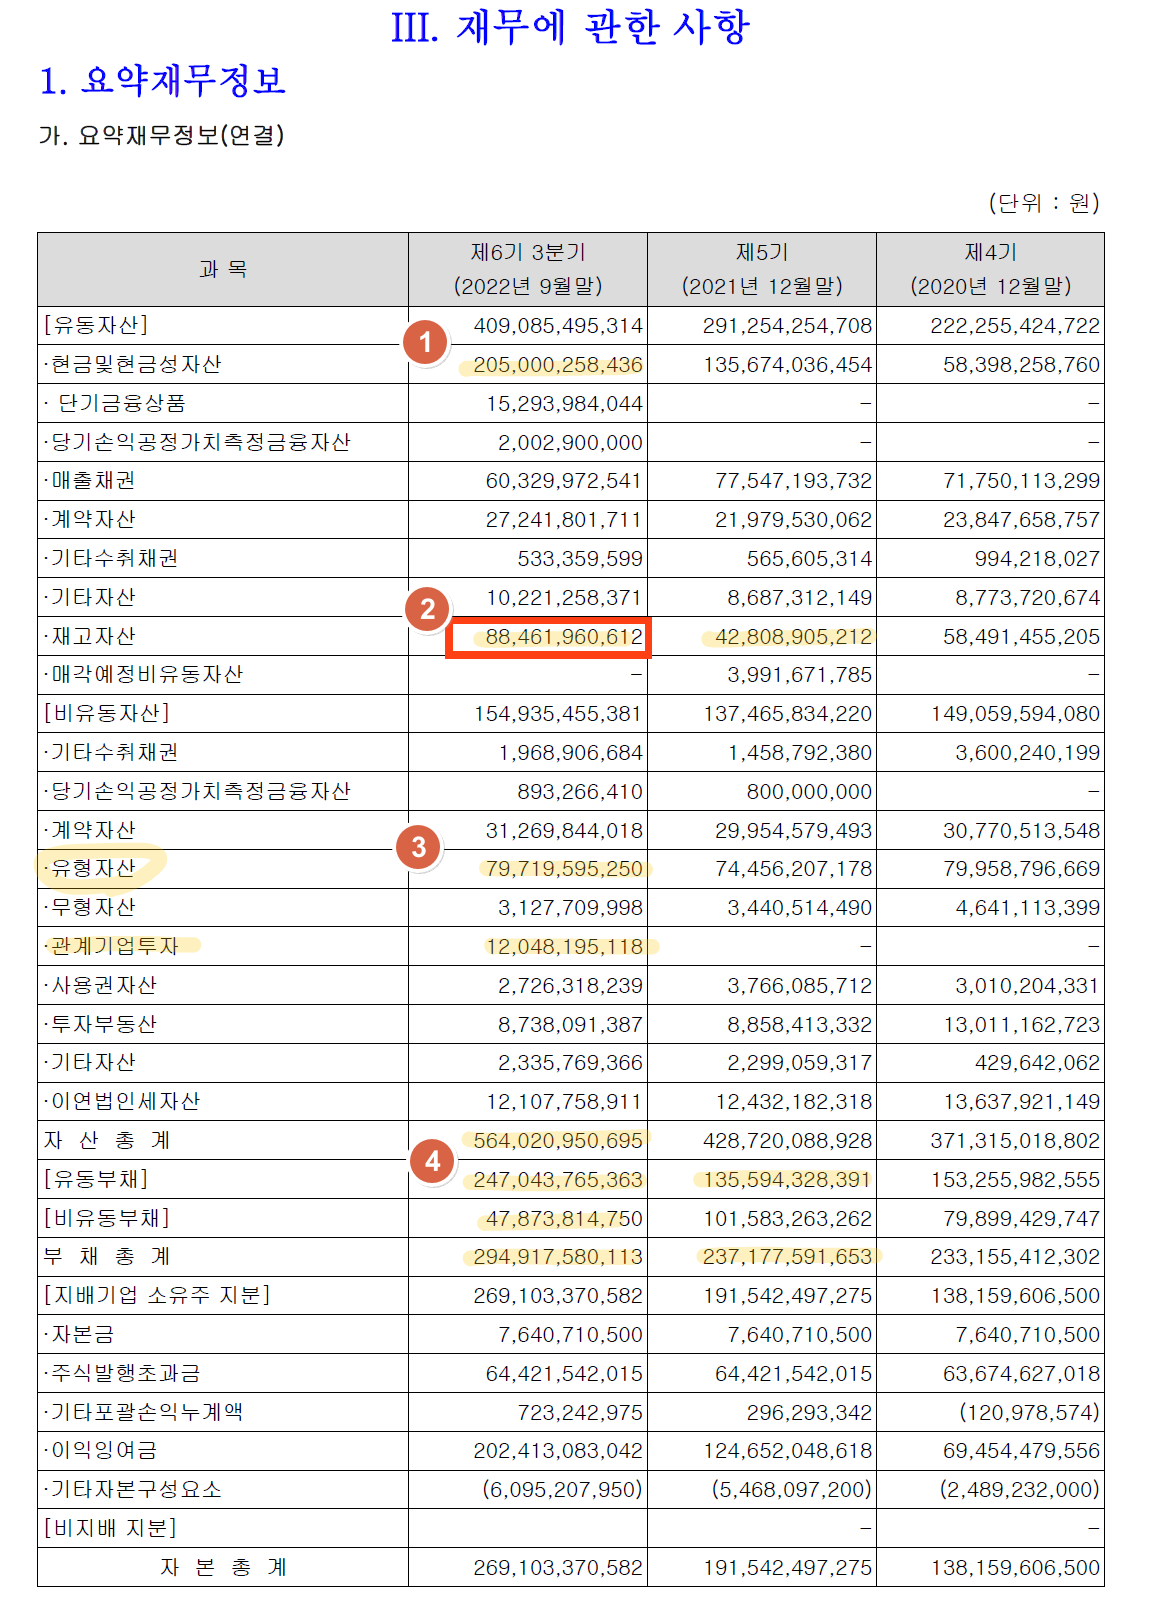This screenshot has width=1150, height=1611.
Task: Click the boxed value 88,461,960,612
Action: tap(564, 637)
